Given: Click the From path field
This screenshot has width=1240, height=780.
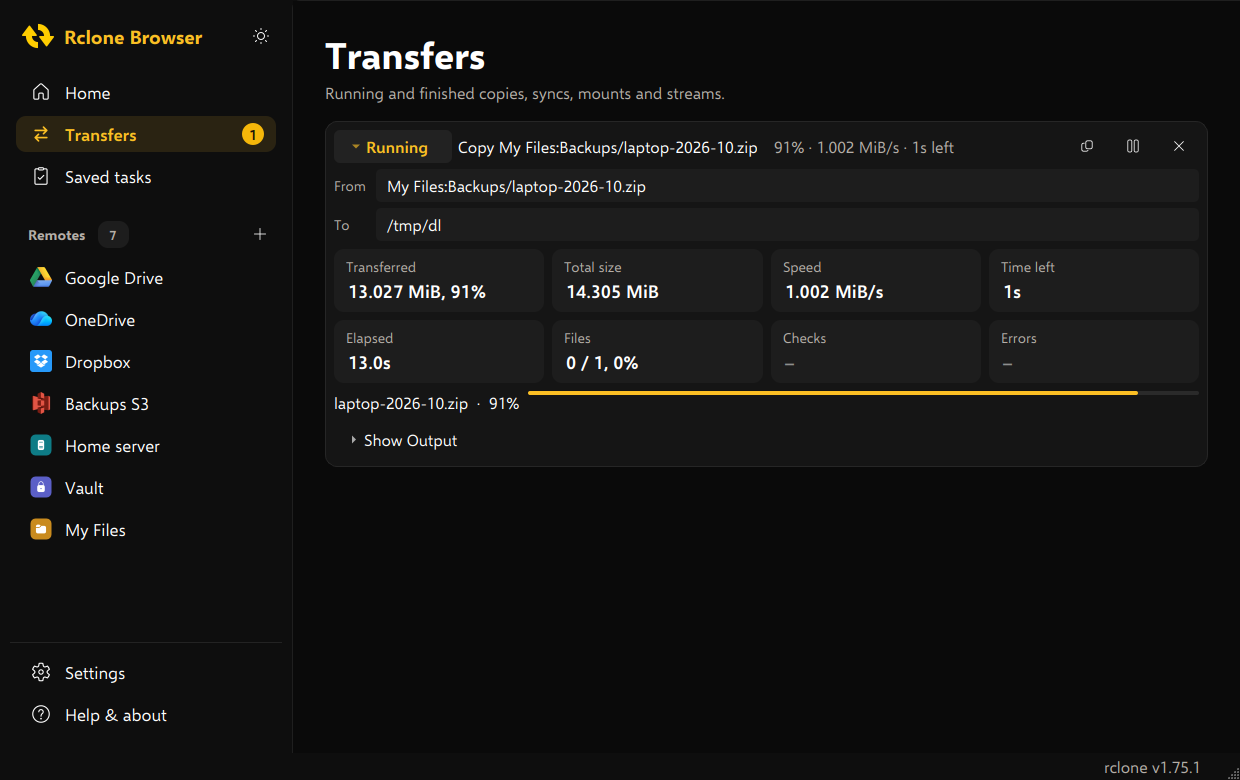Looking at the screenshot, I should pos(787,186).
